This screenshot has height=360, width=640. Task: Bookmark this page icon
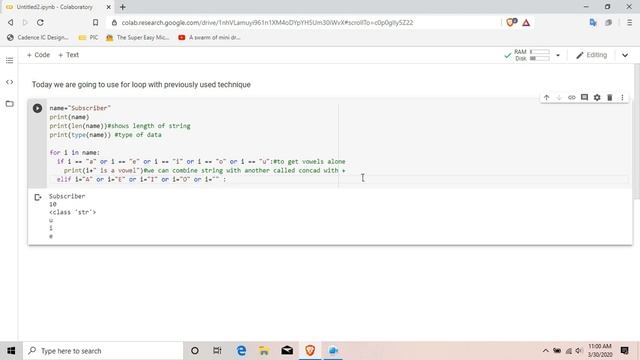point(95,22)
